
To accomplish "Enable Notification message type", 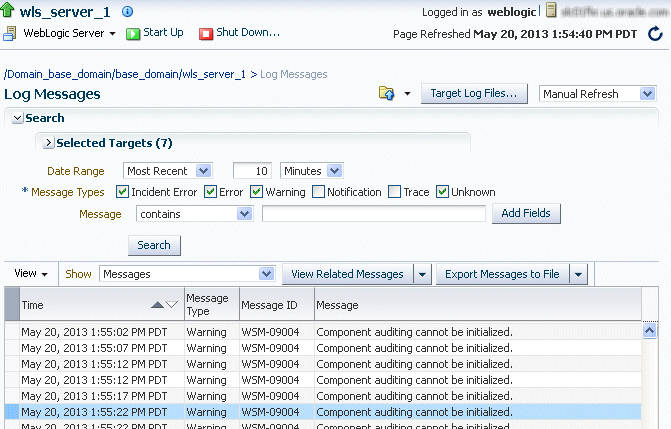I will (318, 192).
